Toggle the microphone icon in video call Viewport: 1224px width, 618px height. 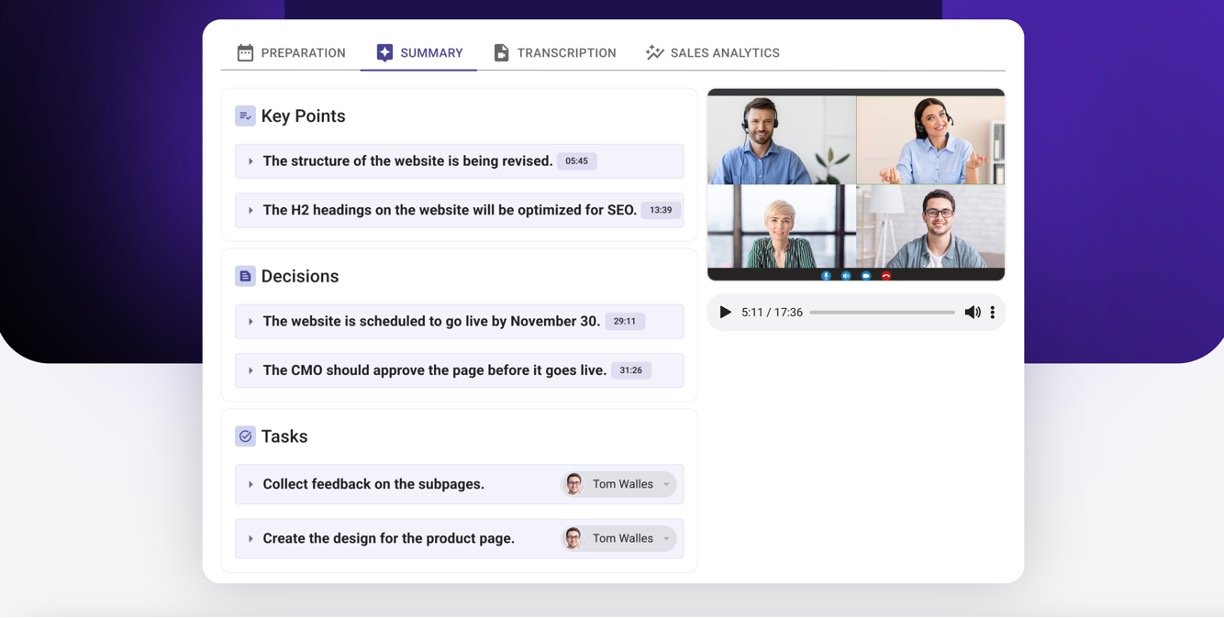(x=826, y=275)
